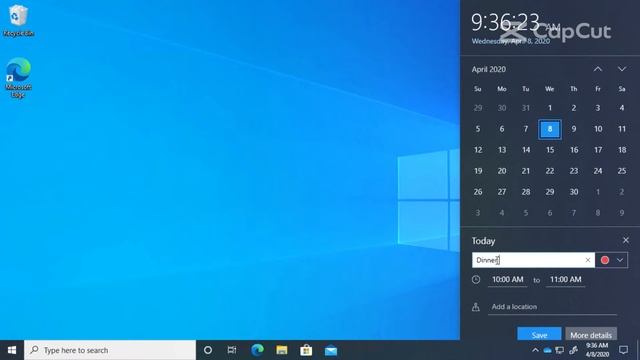This screenshot has width=640, height=360.
Task: Select April 13 in the calendar
Action: [502, 150]
